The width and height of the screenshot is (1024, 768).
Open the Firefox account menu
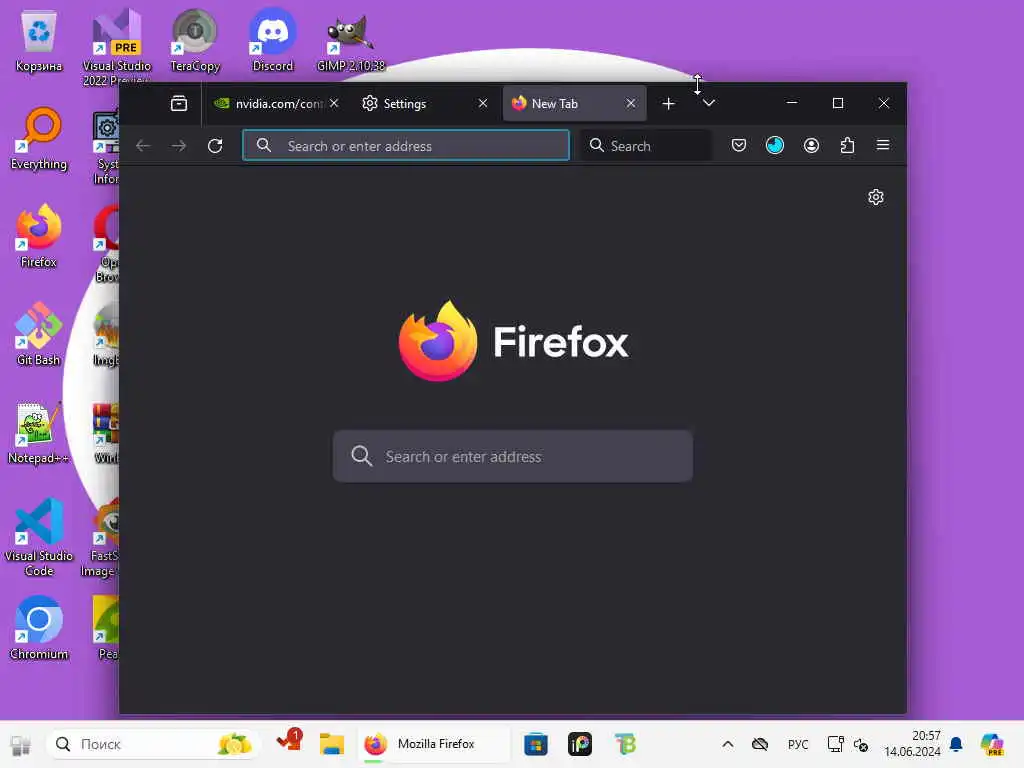(811, 145)
